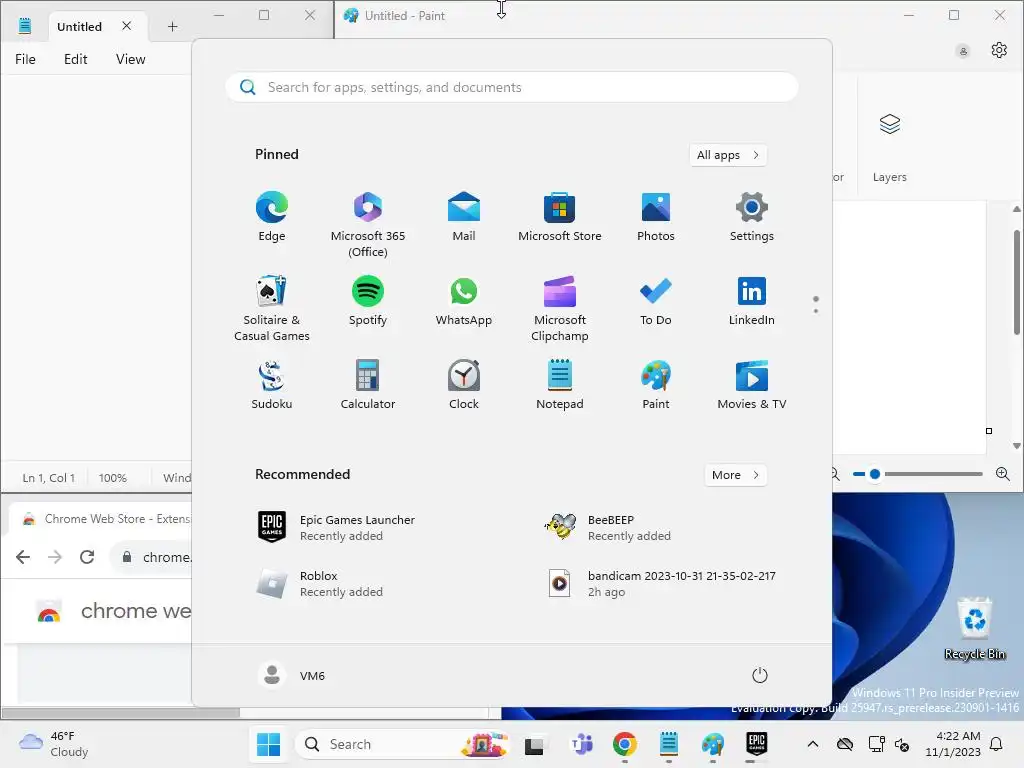
Task: Add a new tab in Notepad
Action: click(x=172, y=27)
